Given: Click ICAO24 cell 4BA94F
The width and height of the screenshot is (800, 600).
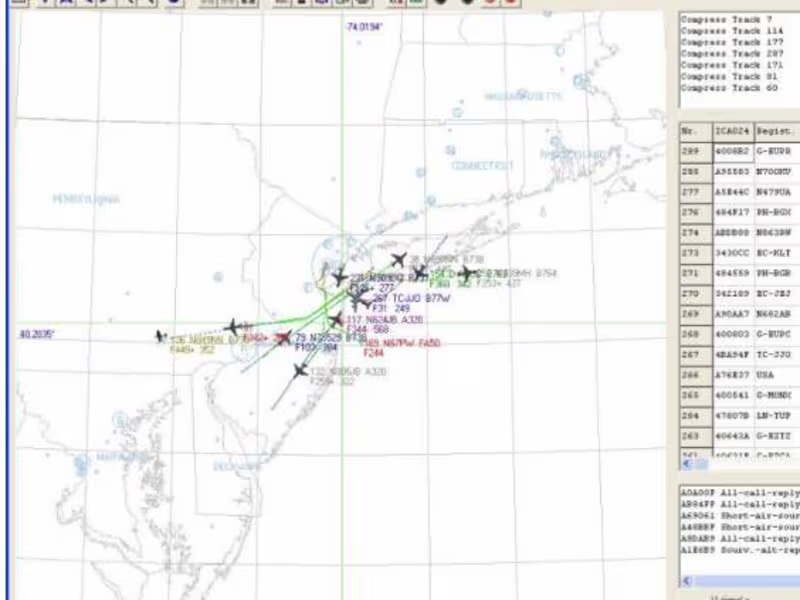Looking at the screenshot, I should point(733,355).
